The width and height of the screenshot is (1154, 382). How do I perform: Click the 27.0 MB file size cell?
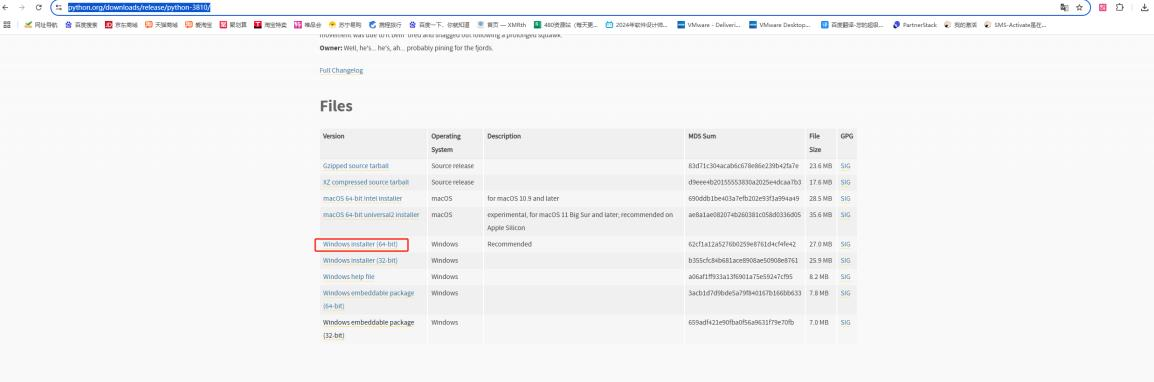(821, 244)
